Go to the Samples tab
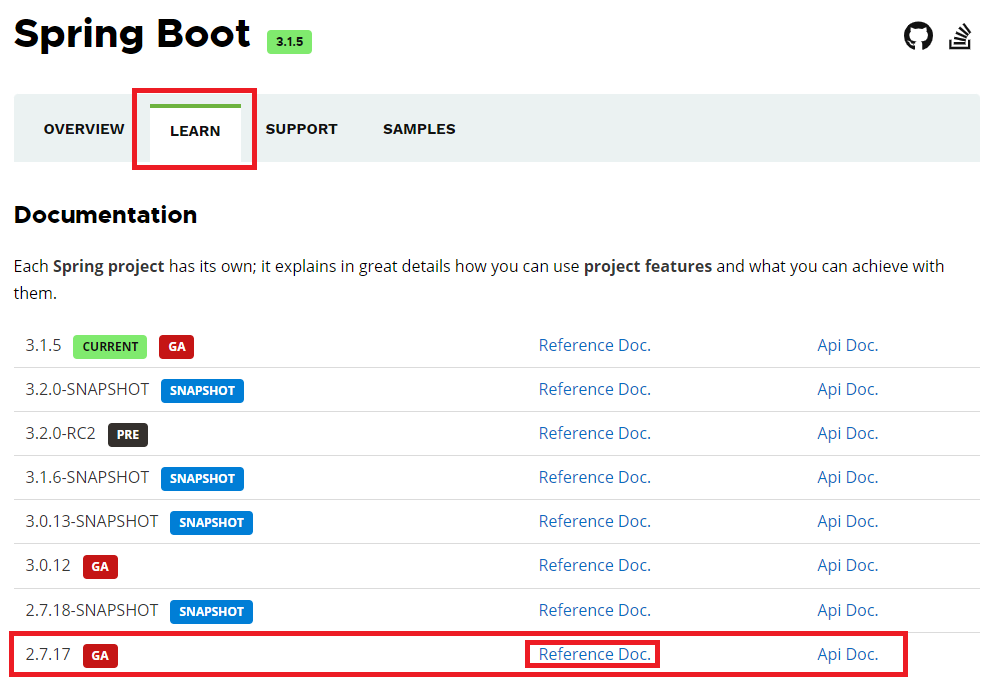Viewport: 998px width, 681px height. [x=419, y=129]
